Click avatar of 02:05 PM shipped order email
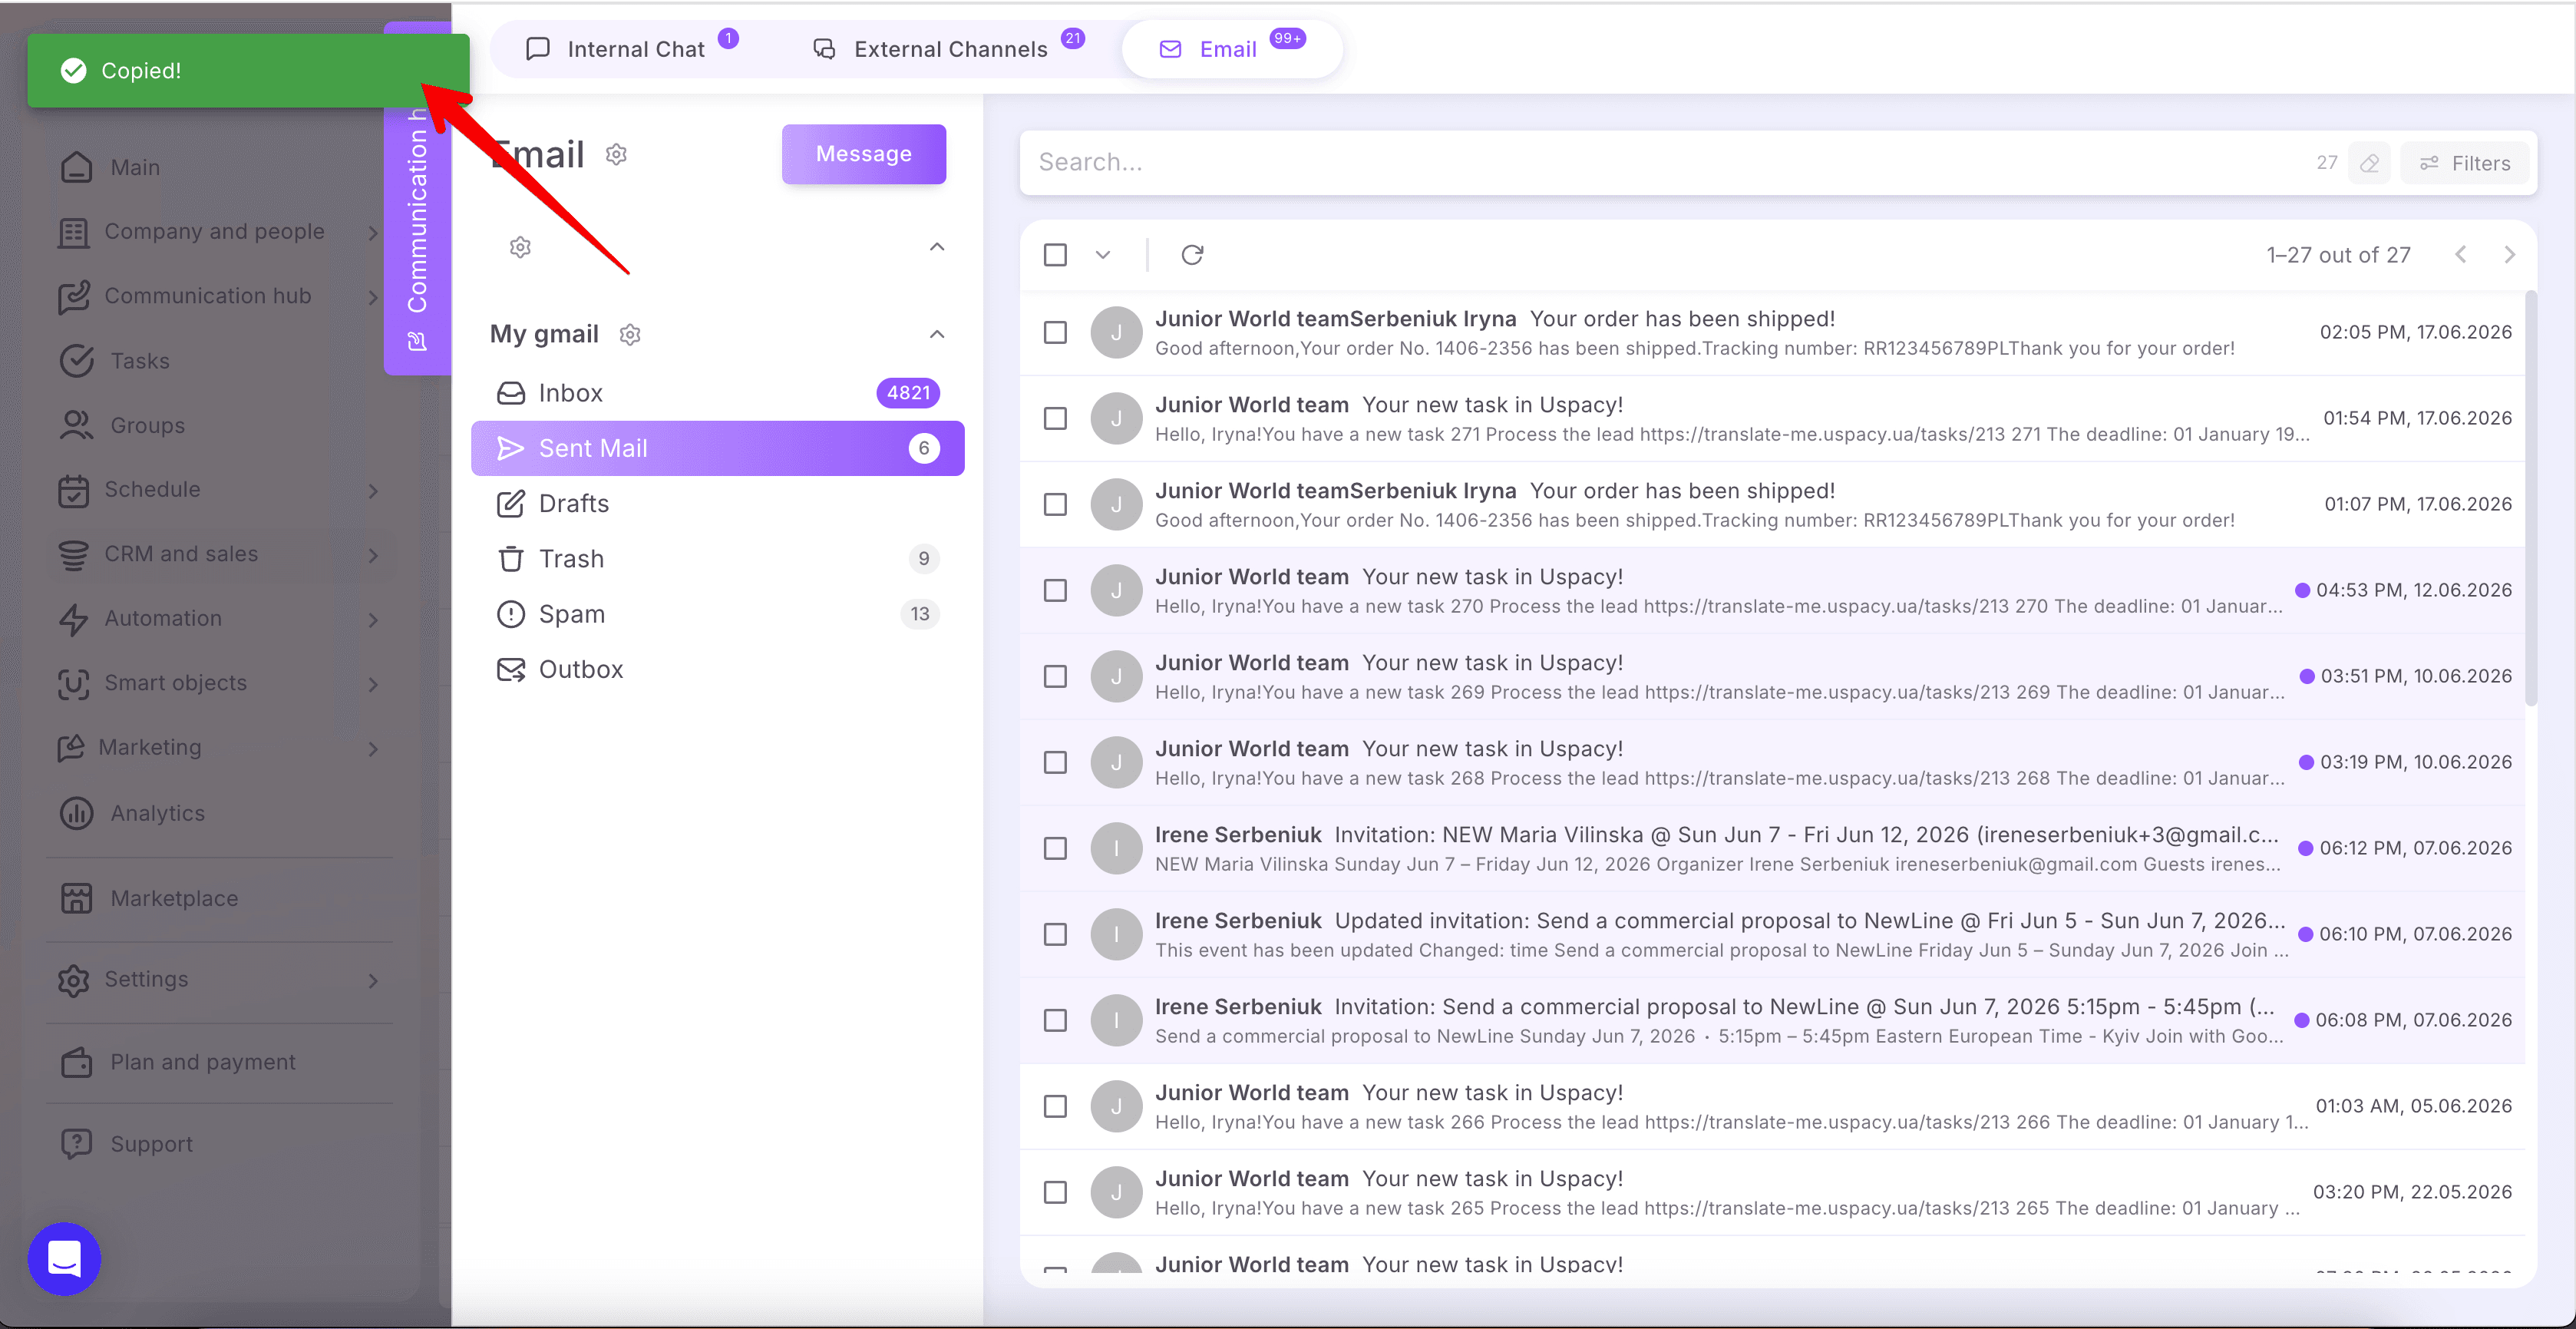The height and width of the screenshot is (1329, 2576). pos(1116,332)
